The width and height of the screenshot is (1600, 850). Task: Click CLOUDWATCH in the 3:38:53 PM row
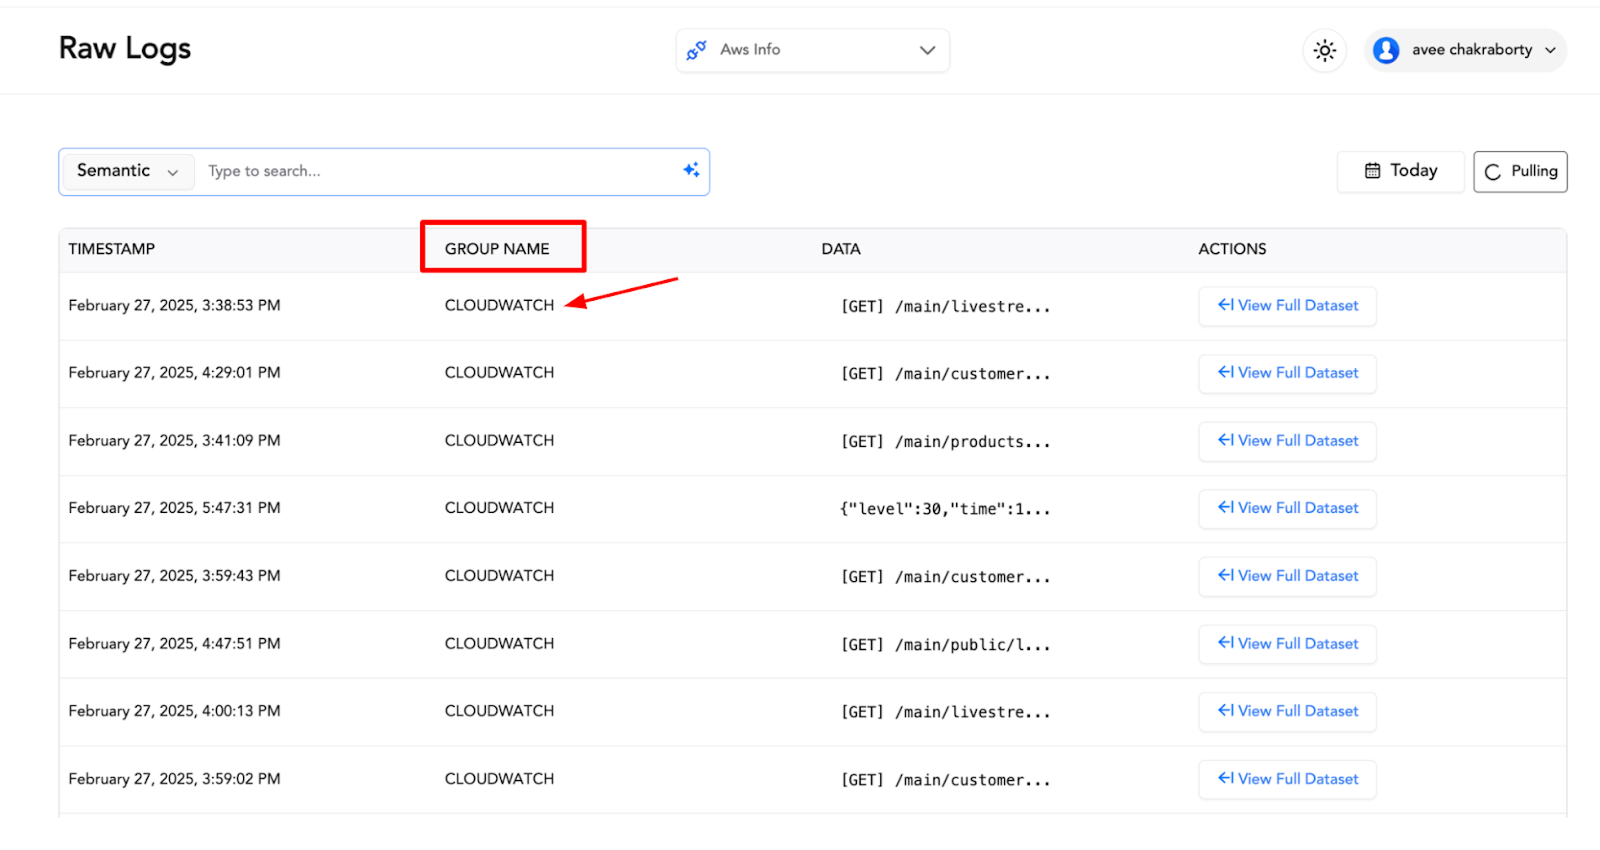click(x=499, y=305)
